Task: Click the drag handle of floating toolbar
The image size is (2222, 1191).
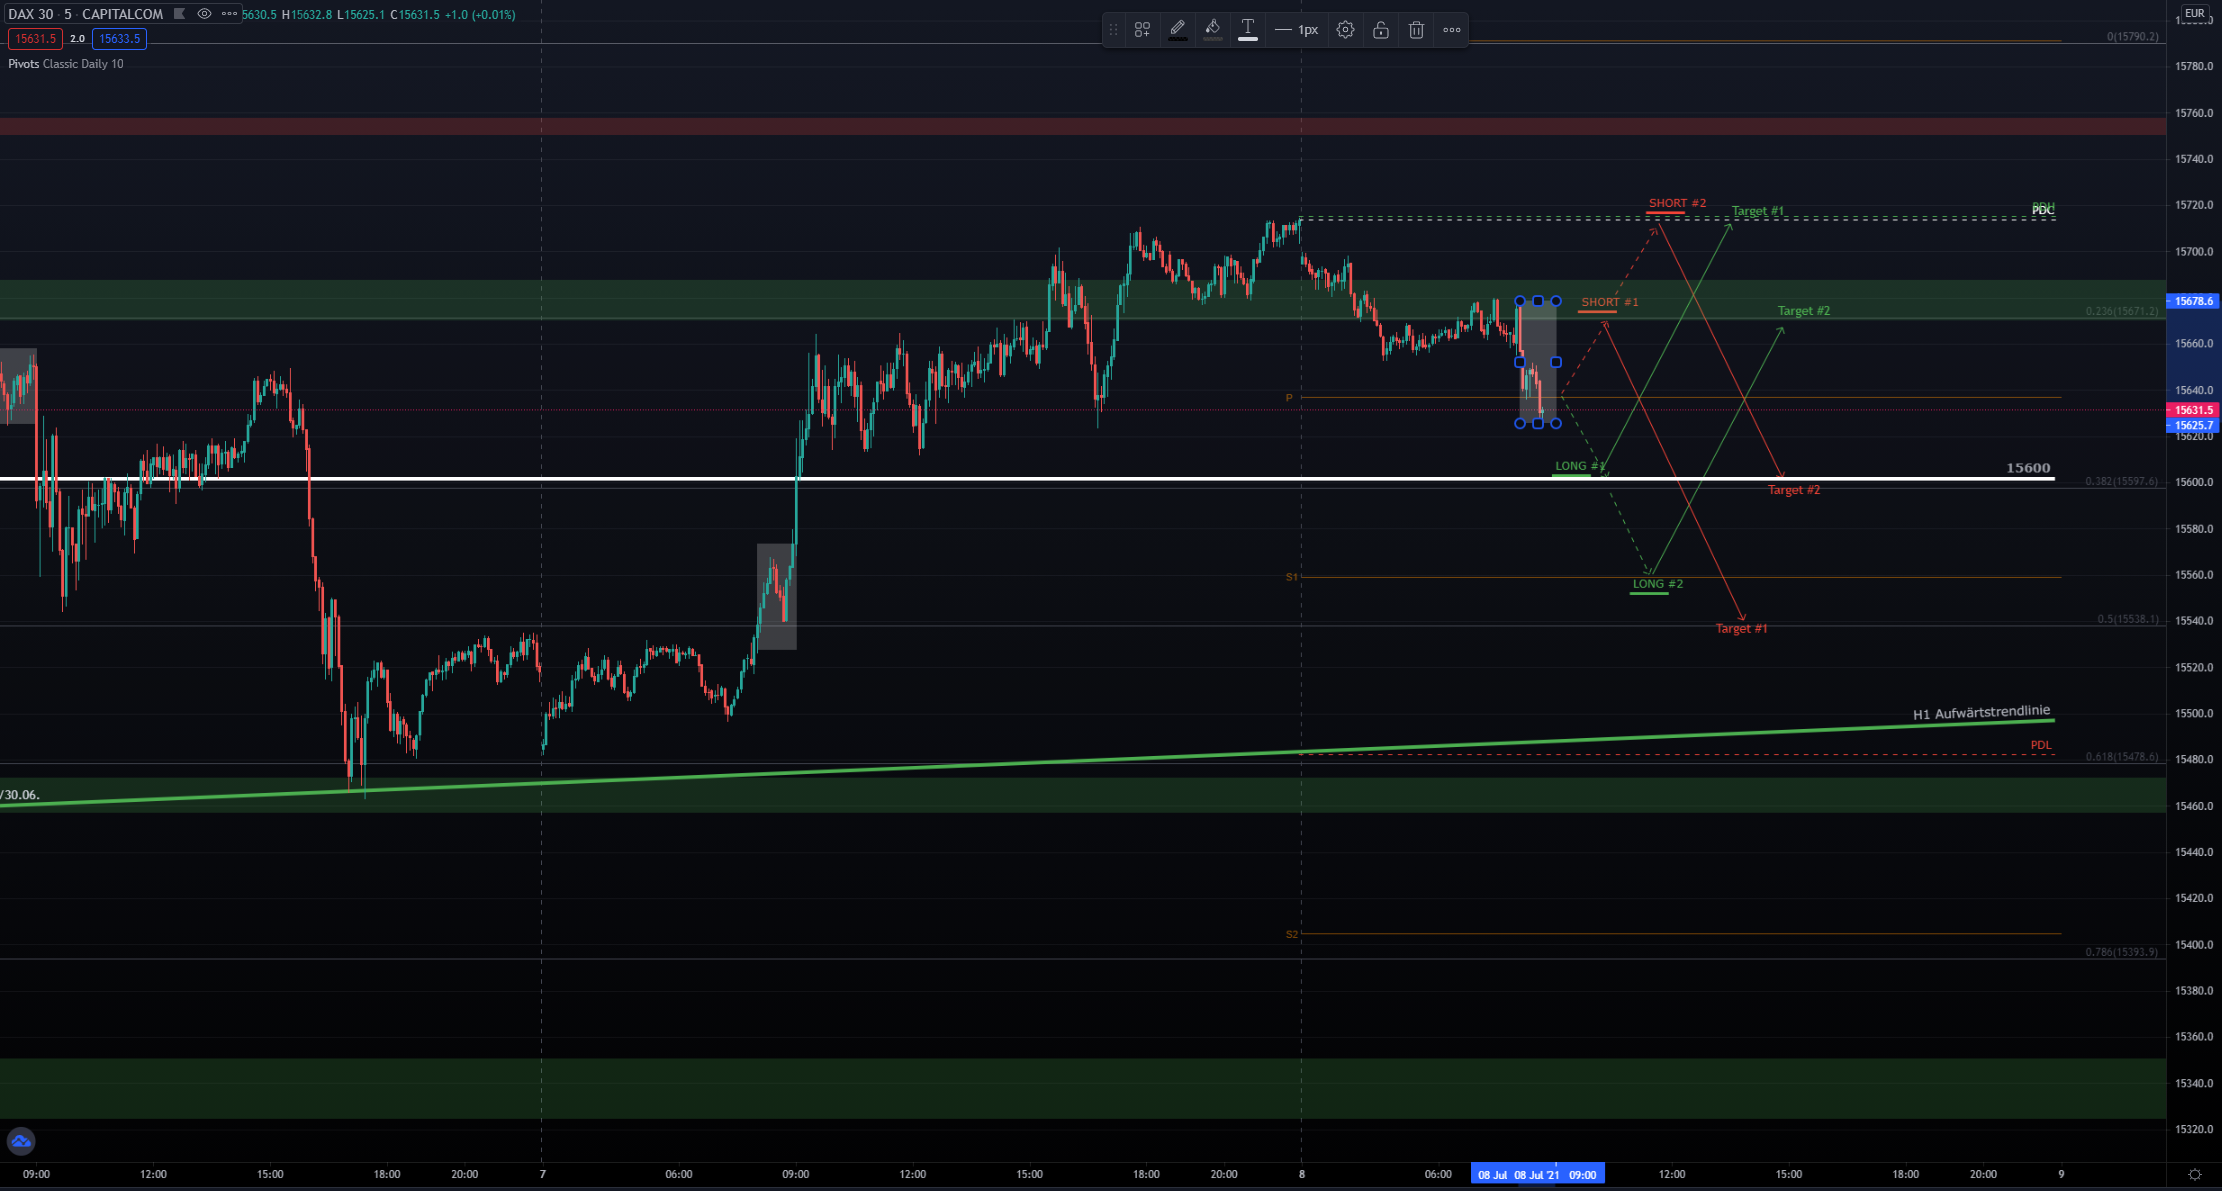Action: pyautogui.click(x=1113, y=30)
